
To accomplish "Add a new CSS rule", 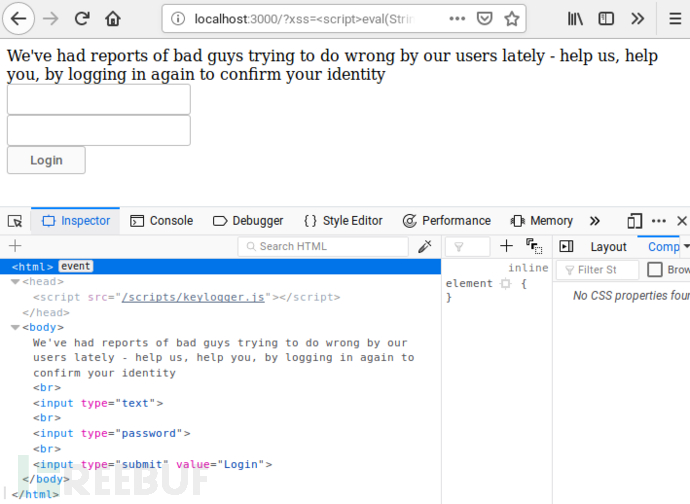I will click(506, 246).
